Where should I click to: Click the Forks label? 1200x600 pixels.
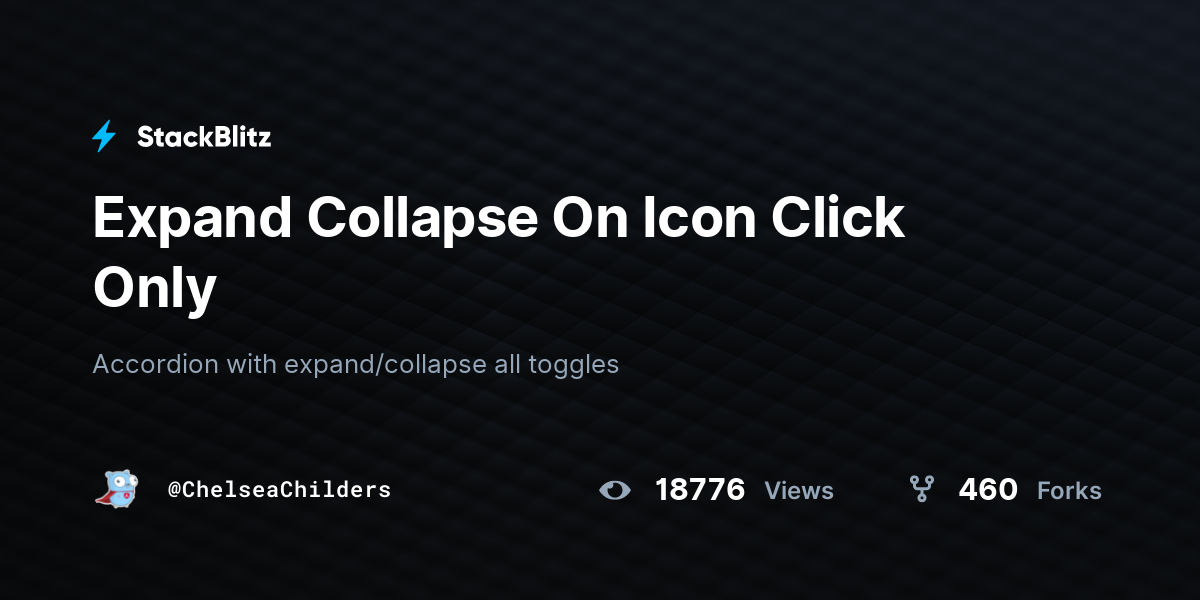[1069, 491]
